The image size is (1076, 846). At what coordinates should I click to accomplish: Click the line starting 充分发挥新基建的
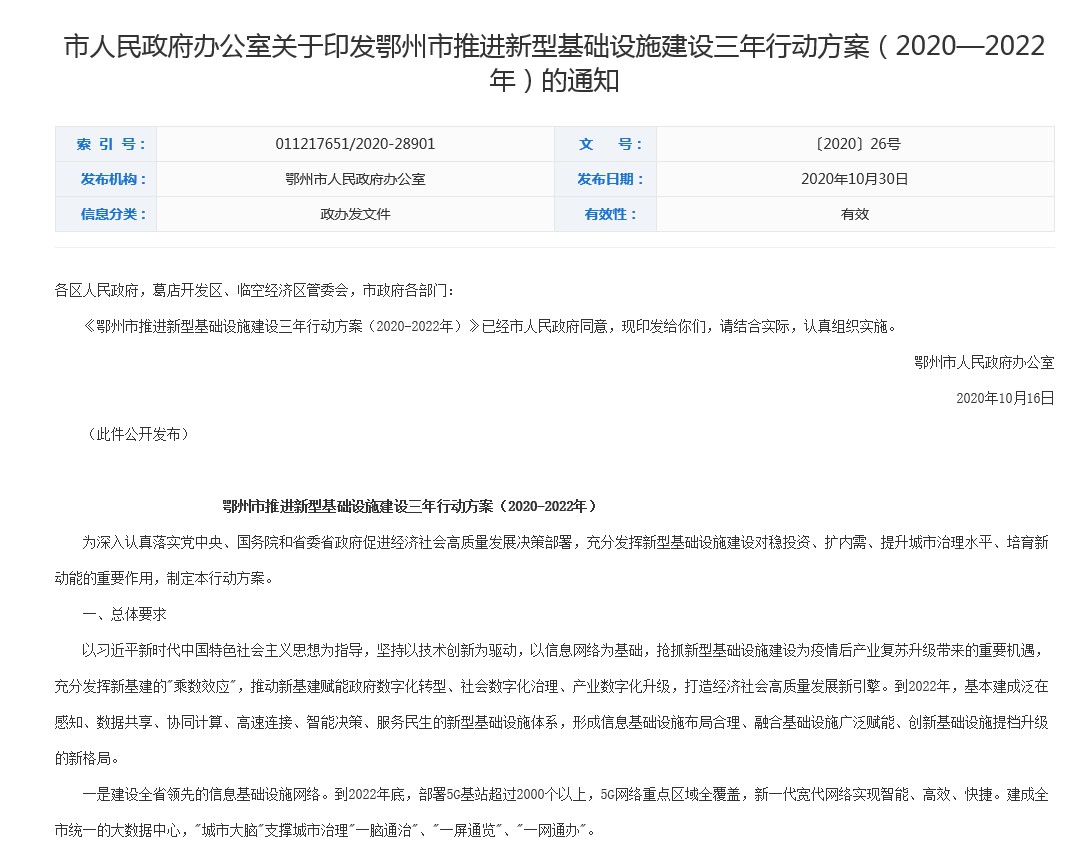(x=551, y=686)
